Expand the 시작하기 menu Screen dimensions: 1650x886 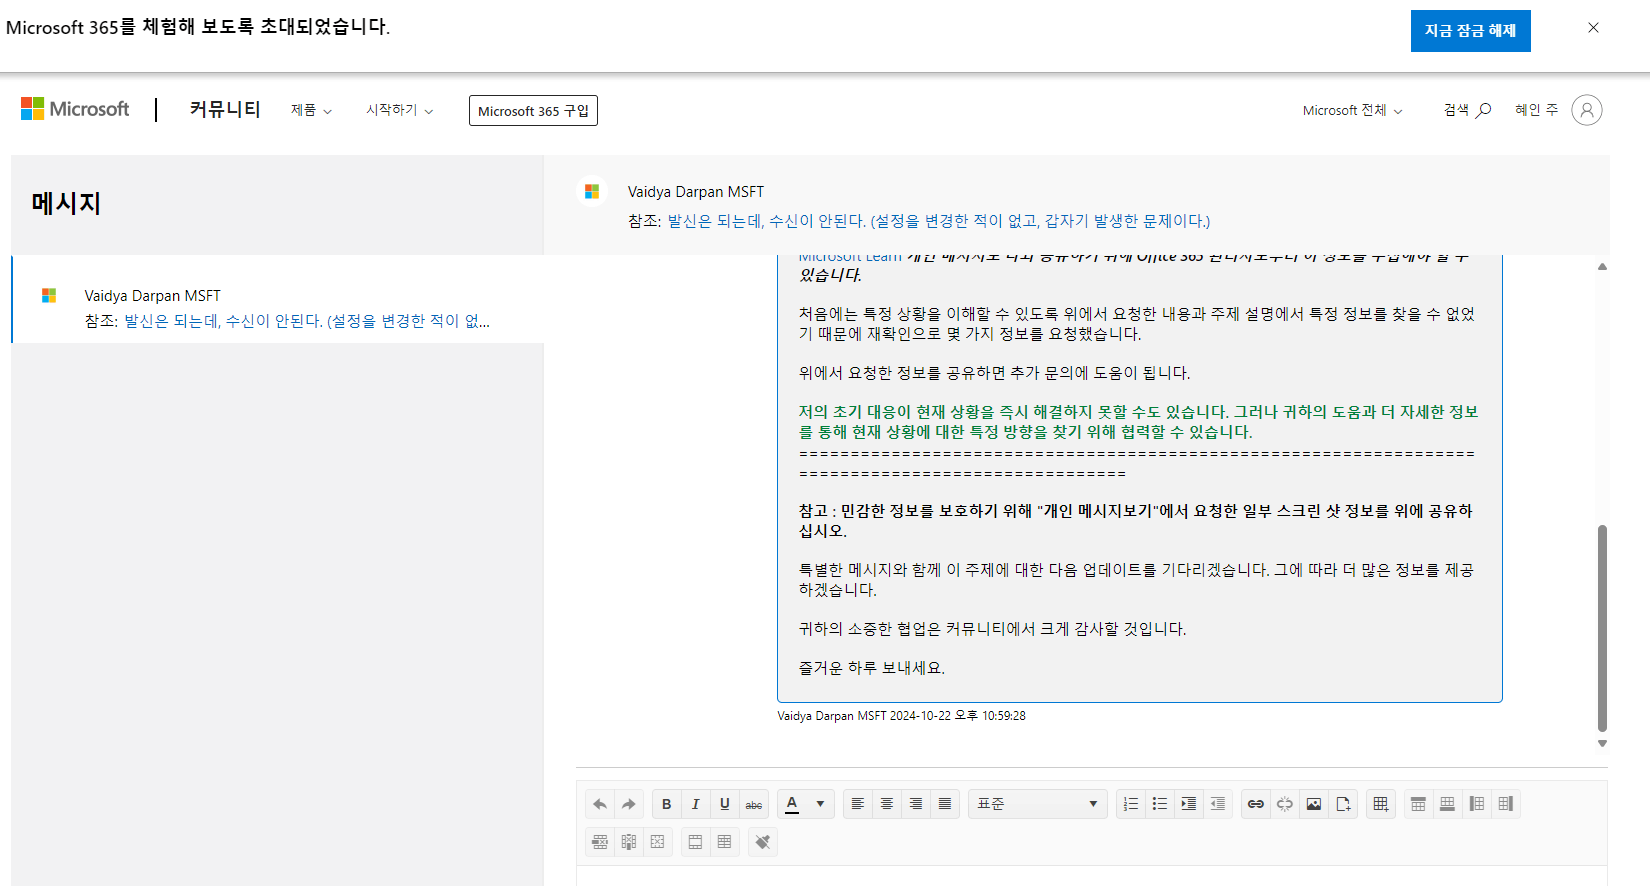click(x=400, y=110)
